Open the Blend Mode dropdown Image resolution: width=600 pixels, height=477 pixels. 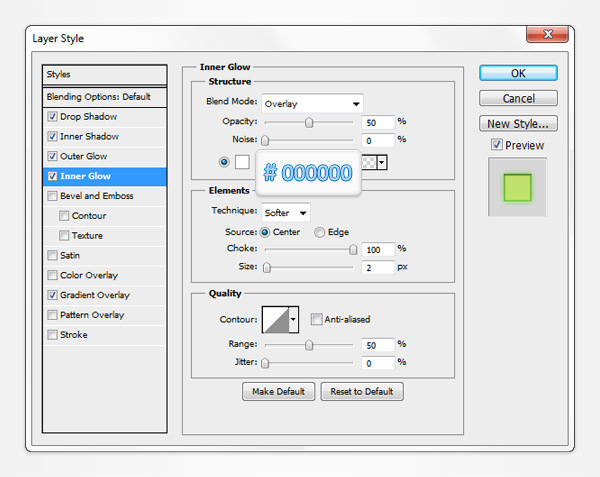(x=312, y=103)
